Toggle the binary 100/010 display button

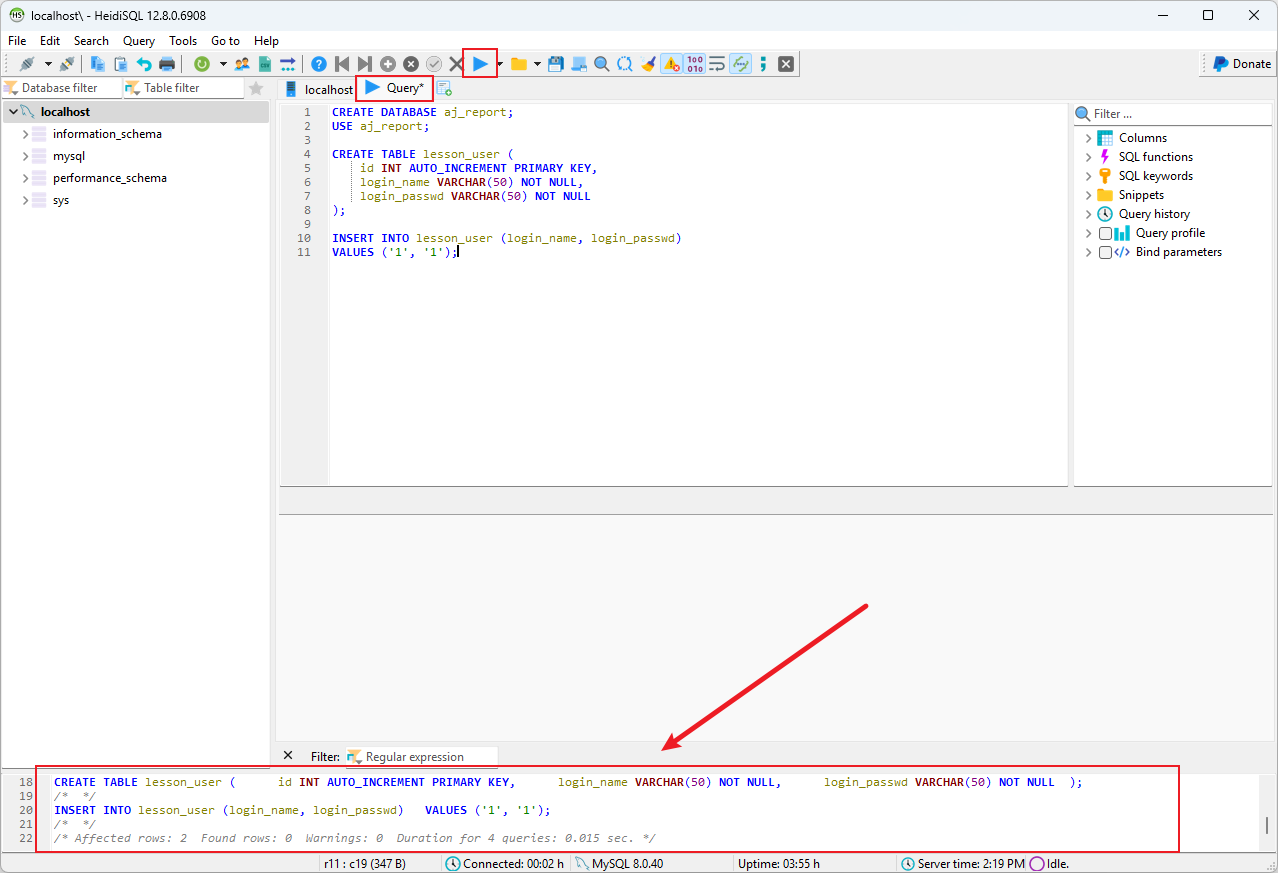694,64
